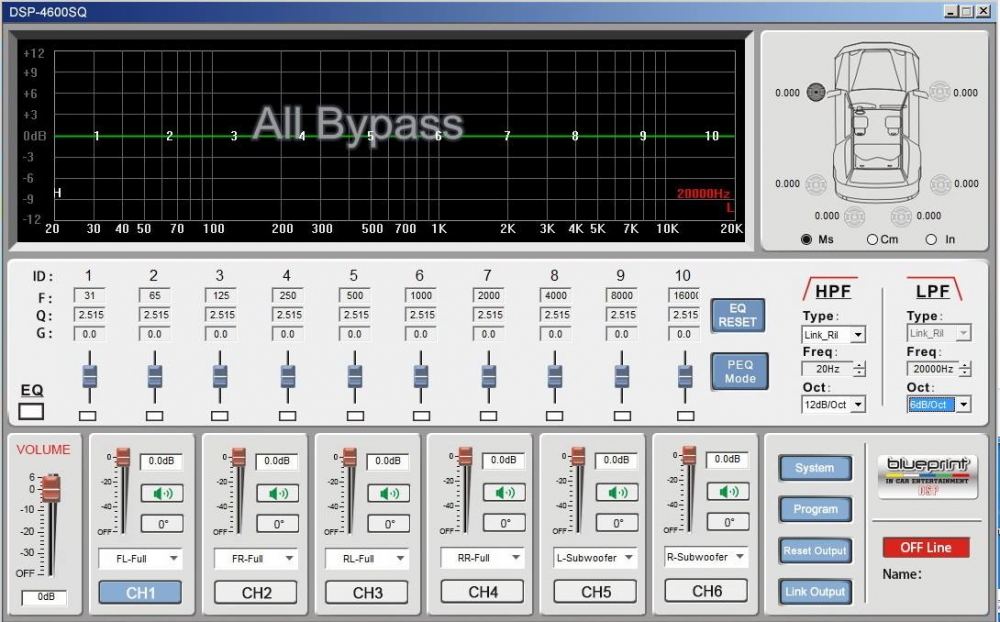
Task: Select front-left speaker on the car diagram
Action: tap(815, 92)
